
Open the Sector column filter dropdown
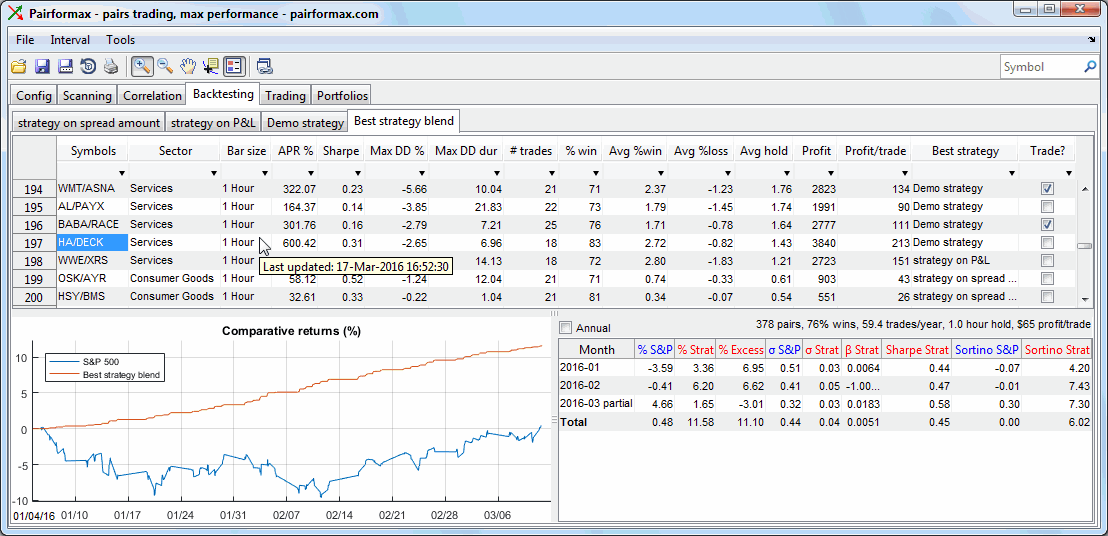click(x=215, y=173)
